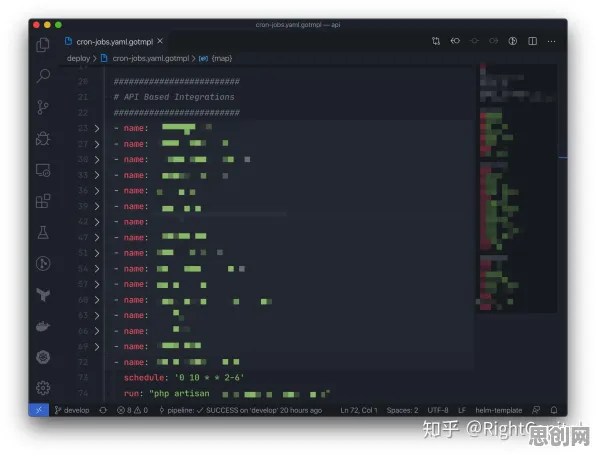Select the cron-jobs.yaml.gotmpl editor tab
The width and height of the screenshot is (596, 455).
pos(113,41)
